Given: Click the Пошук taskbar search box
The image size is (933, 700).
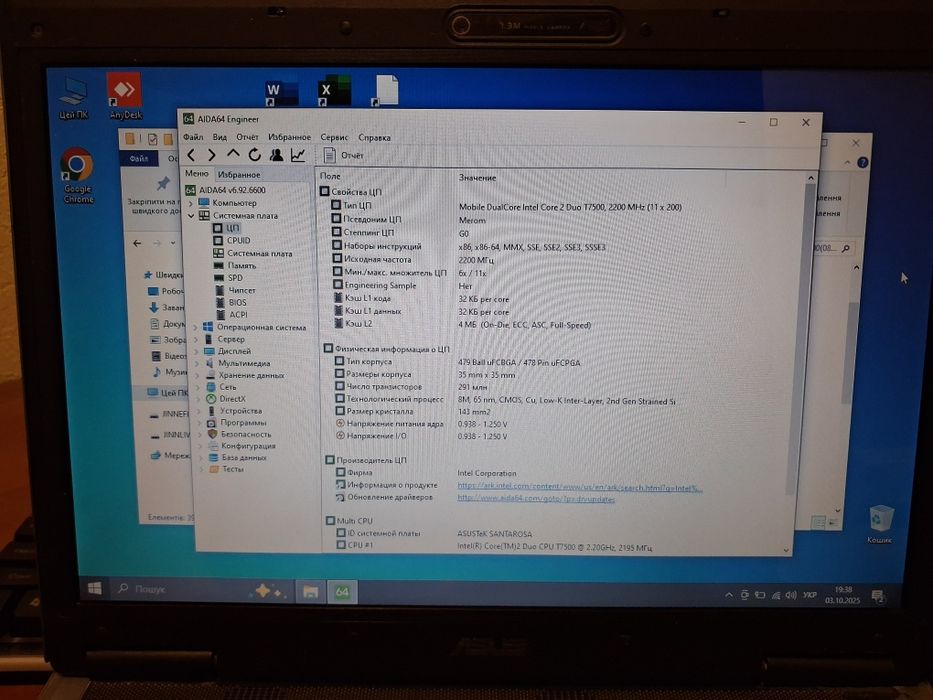Looking at the screenshot, I should tap(181, 589).
